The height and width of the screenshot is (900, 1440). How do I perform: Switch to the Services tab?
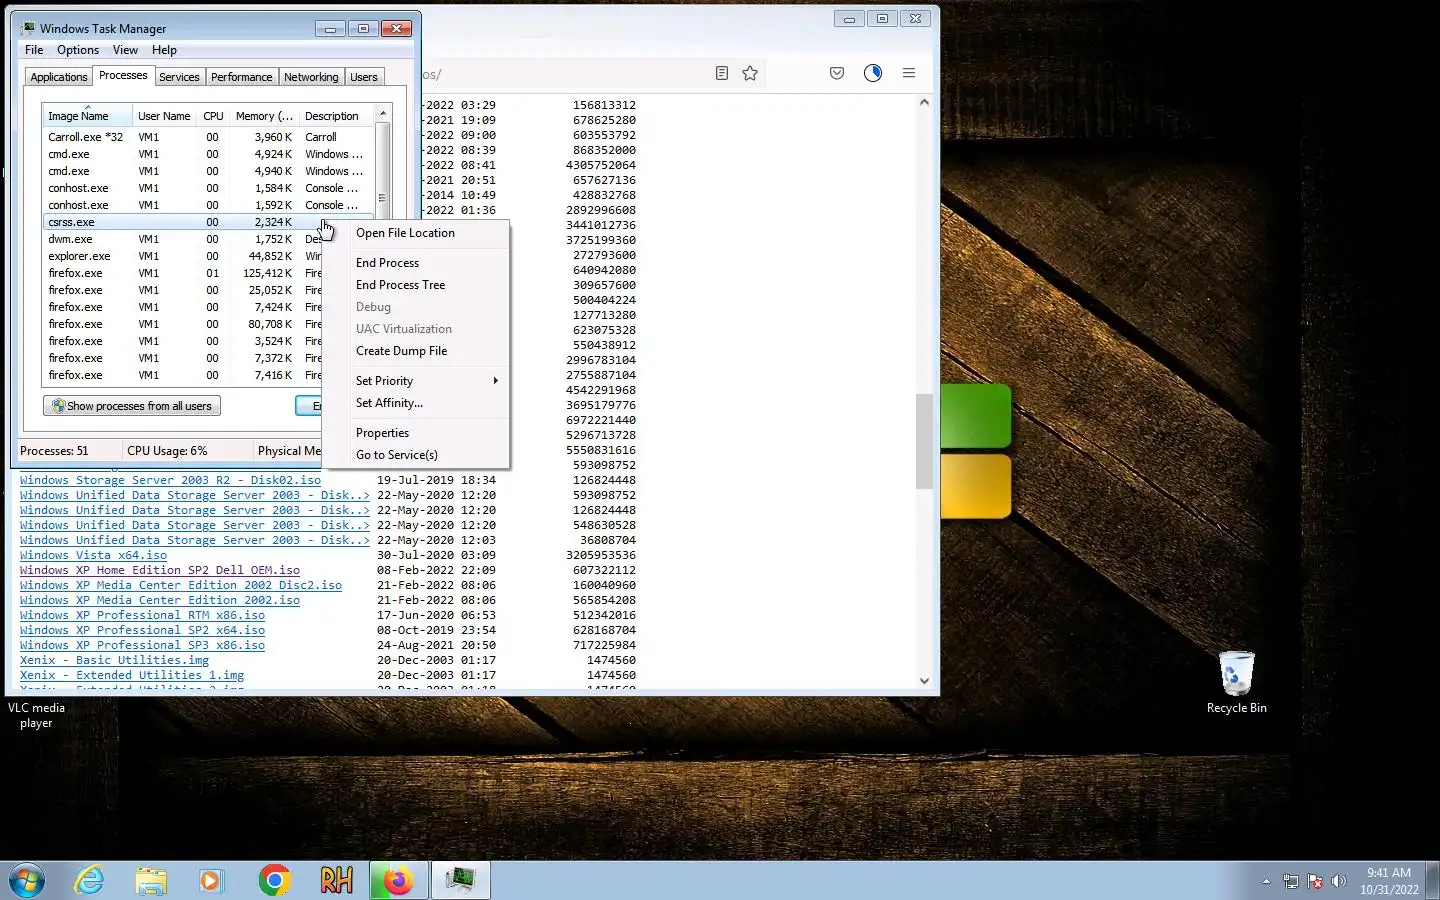[x=179, y=77]
